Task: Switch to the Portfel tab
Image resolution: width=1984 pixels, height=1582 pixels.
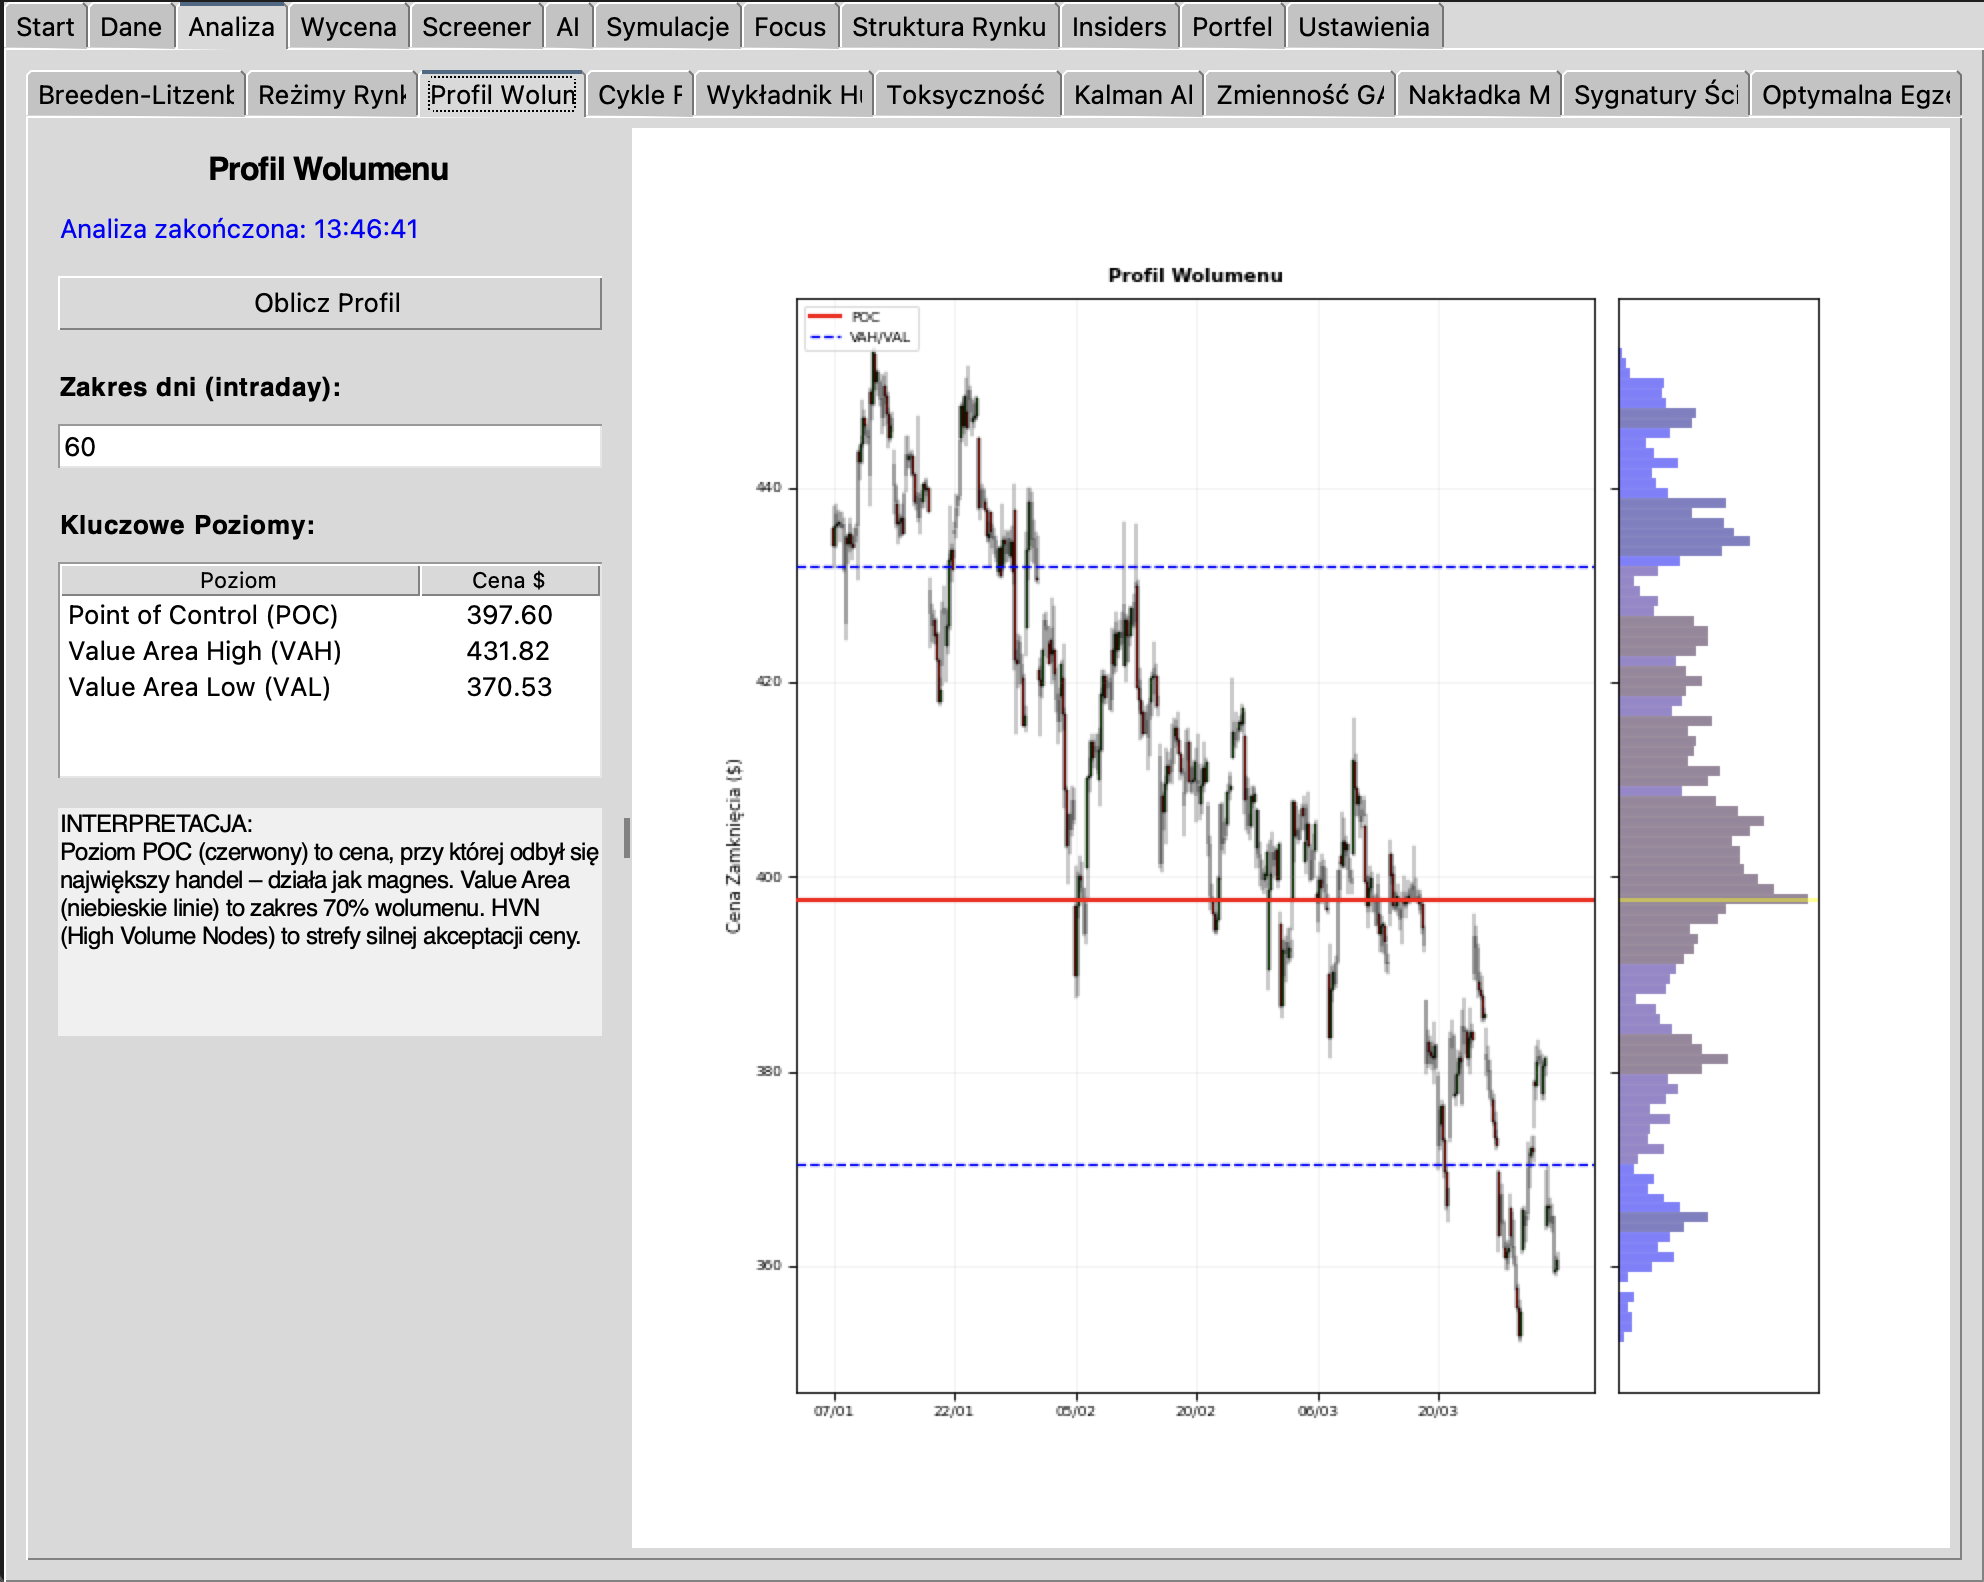Action: pyautogui.click(x=1232, y=27)
